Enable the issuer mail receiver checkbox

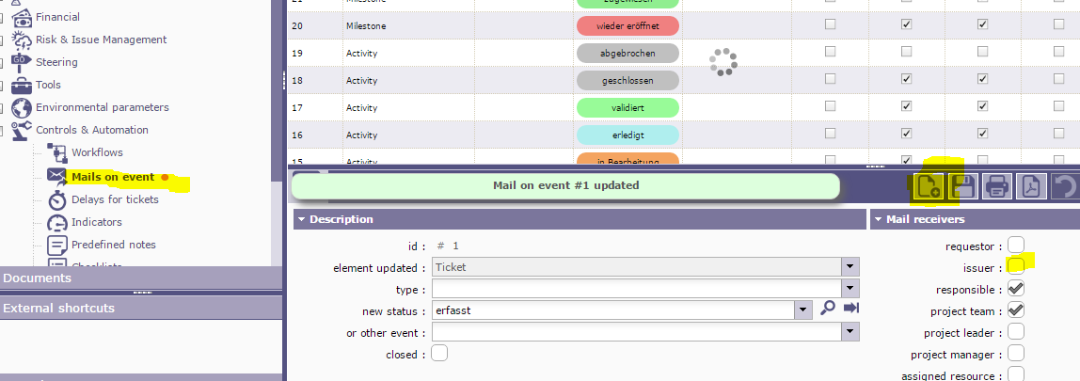click(1016, 266)
